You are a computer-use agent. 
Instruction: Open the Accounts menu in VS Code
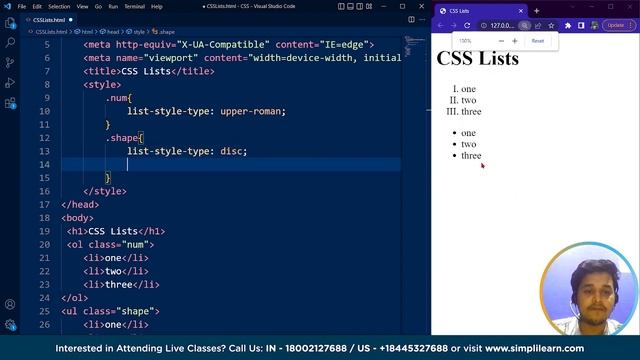point(10,304)
